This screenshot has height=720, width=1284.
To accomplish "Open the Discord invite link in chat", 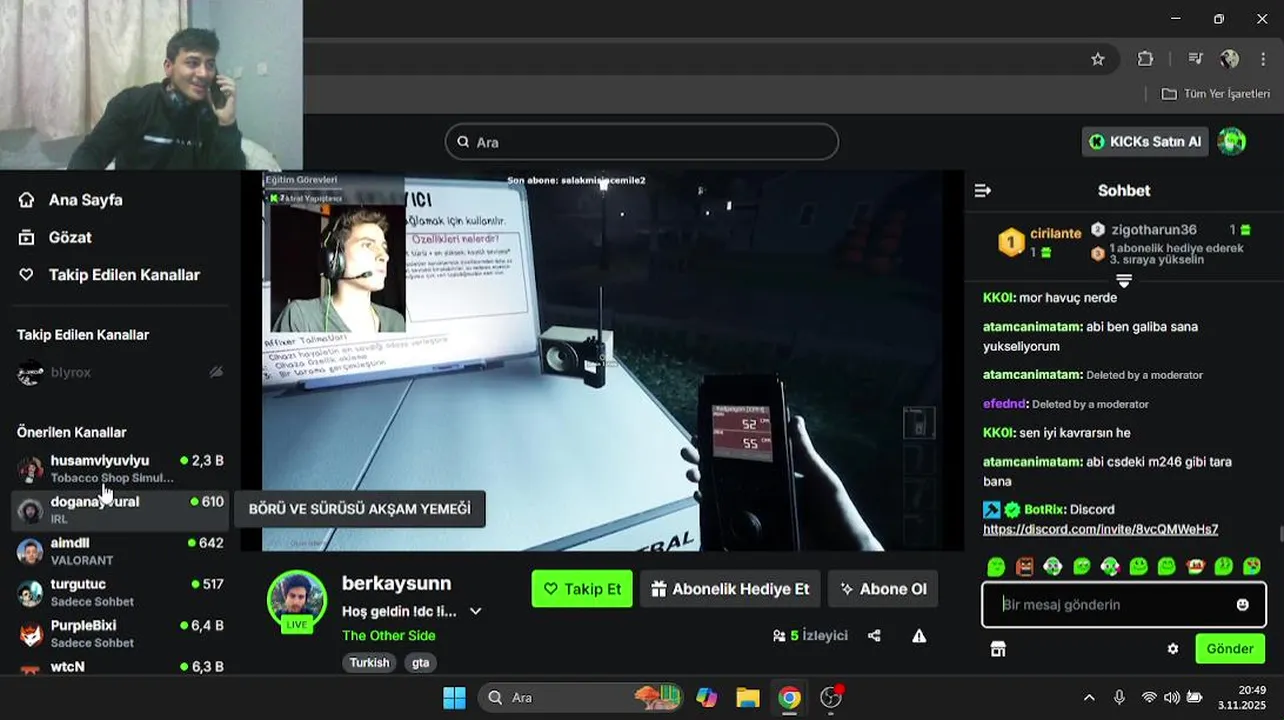I will (x=1100, y=529).
